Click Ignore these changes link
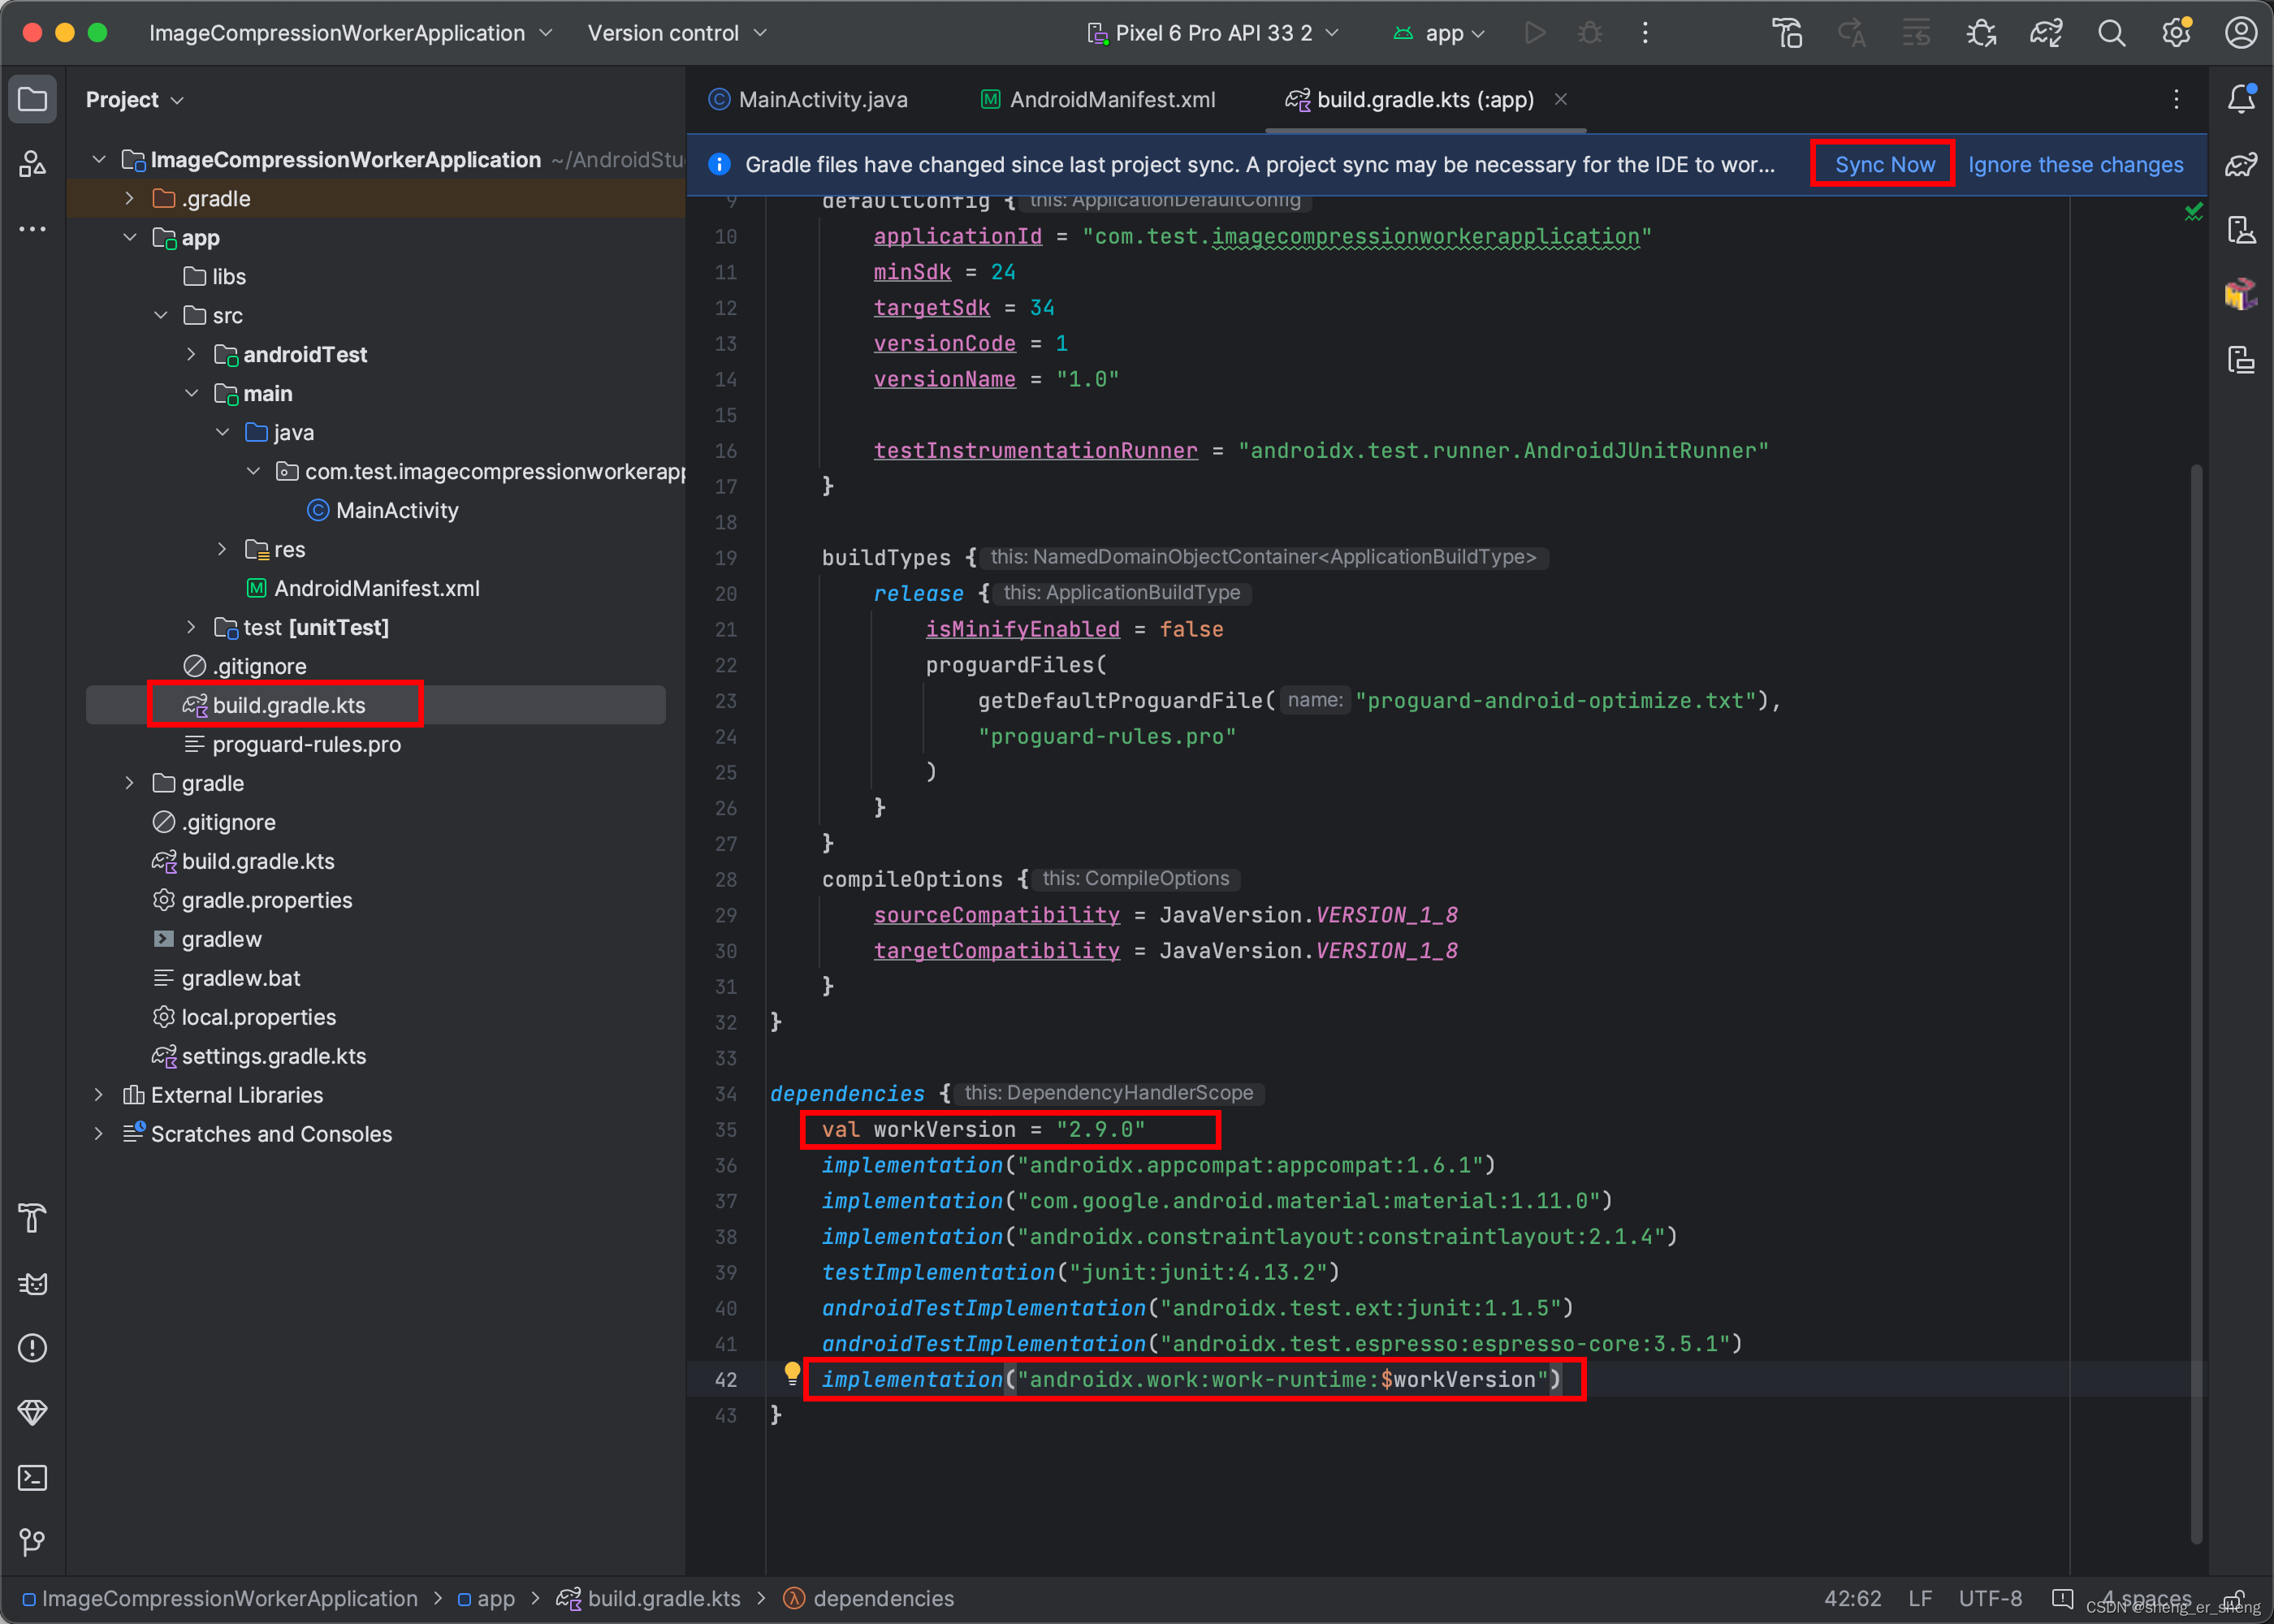Image resolution: width=2274 pixels, height=1624 pixels. [2075, 164]
